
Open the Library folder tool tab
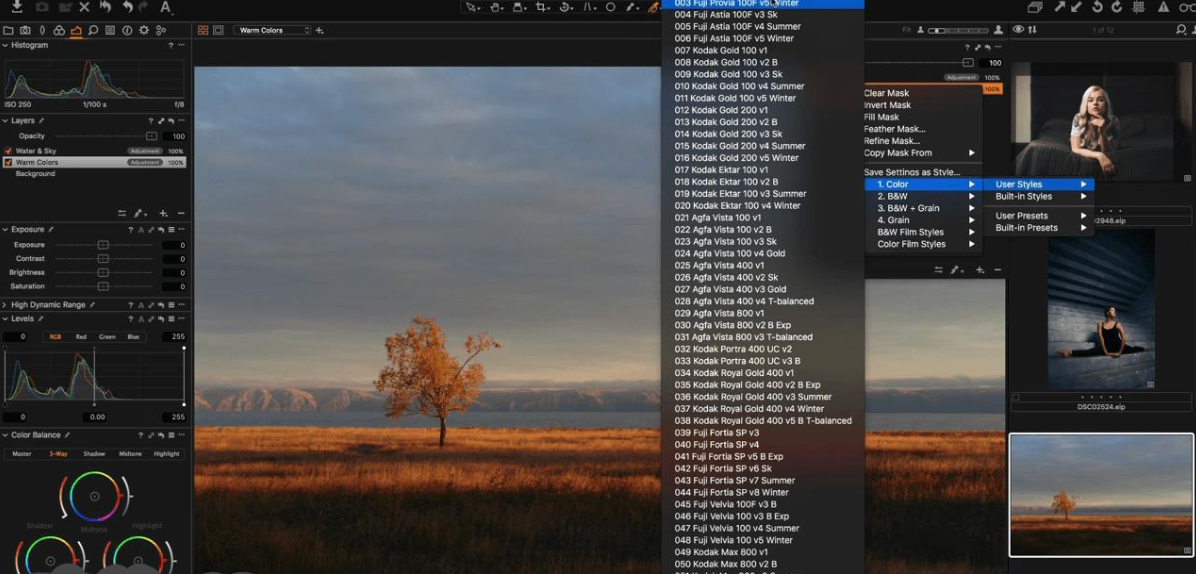(x=8, y=30)
